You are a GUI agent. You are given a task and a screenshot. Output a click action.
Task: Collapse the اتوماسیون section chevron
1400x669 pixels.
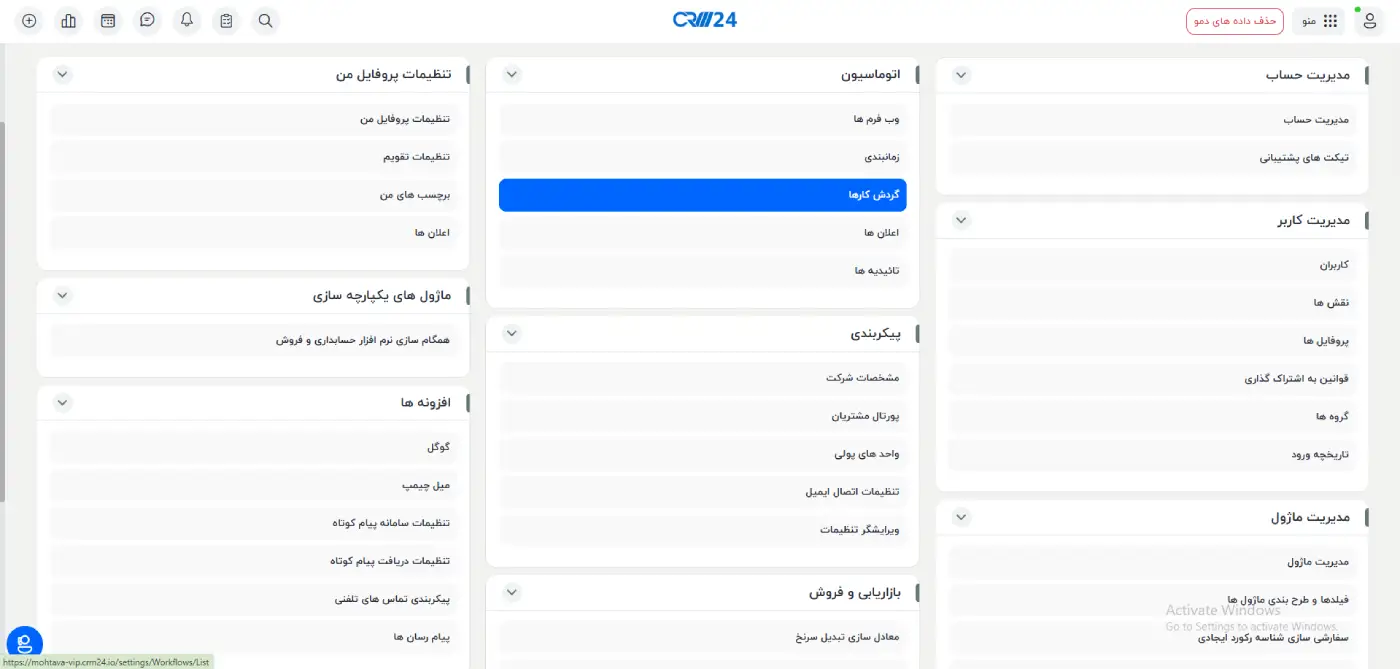[512, 74]
